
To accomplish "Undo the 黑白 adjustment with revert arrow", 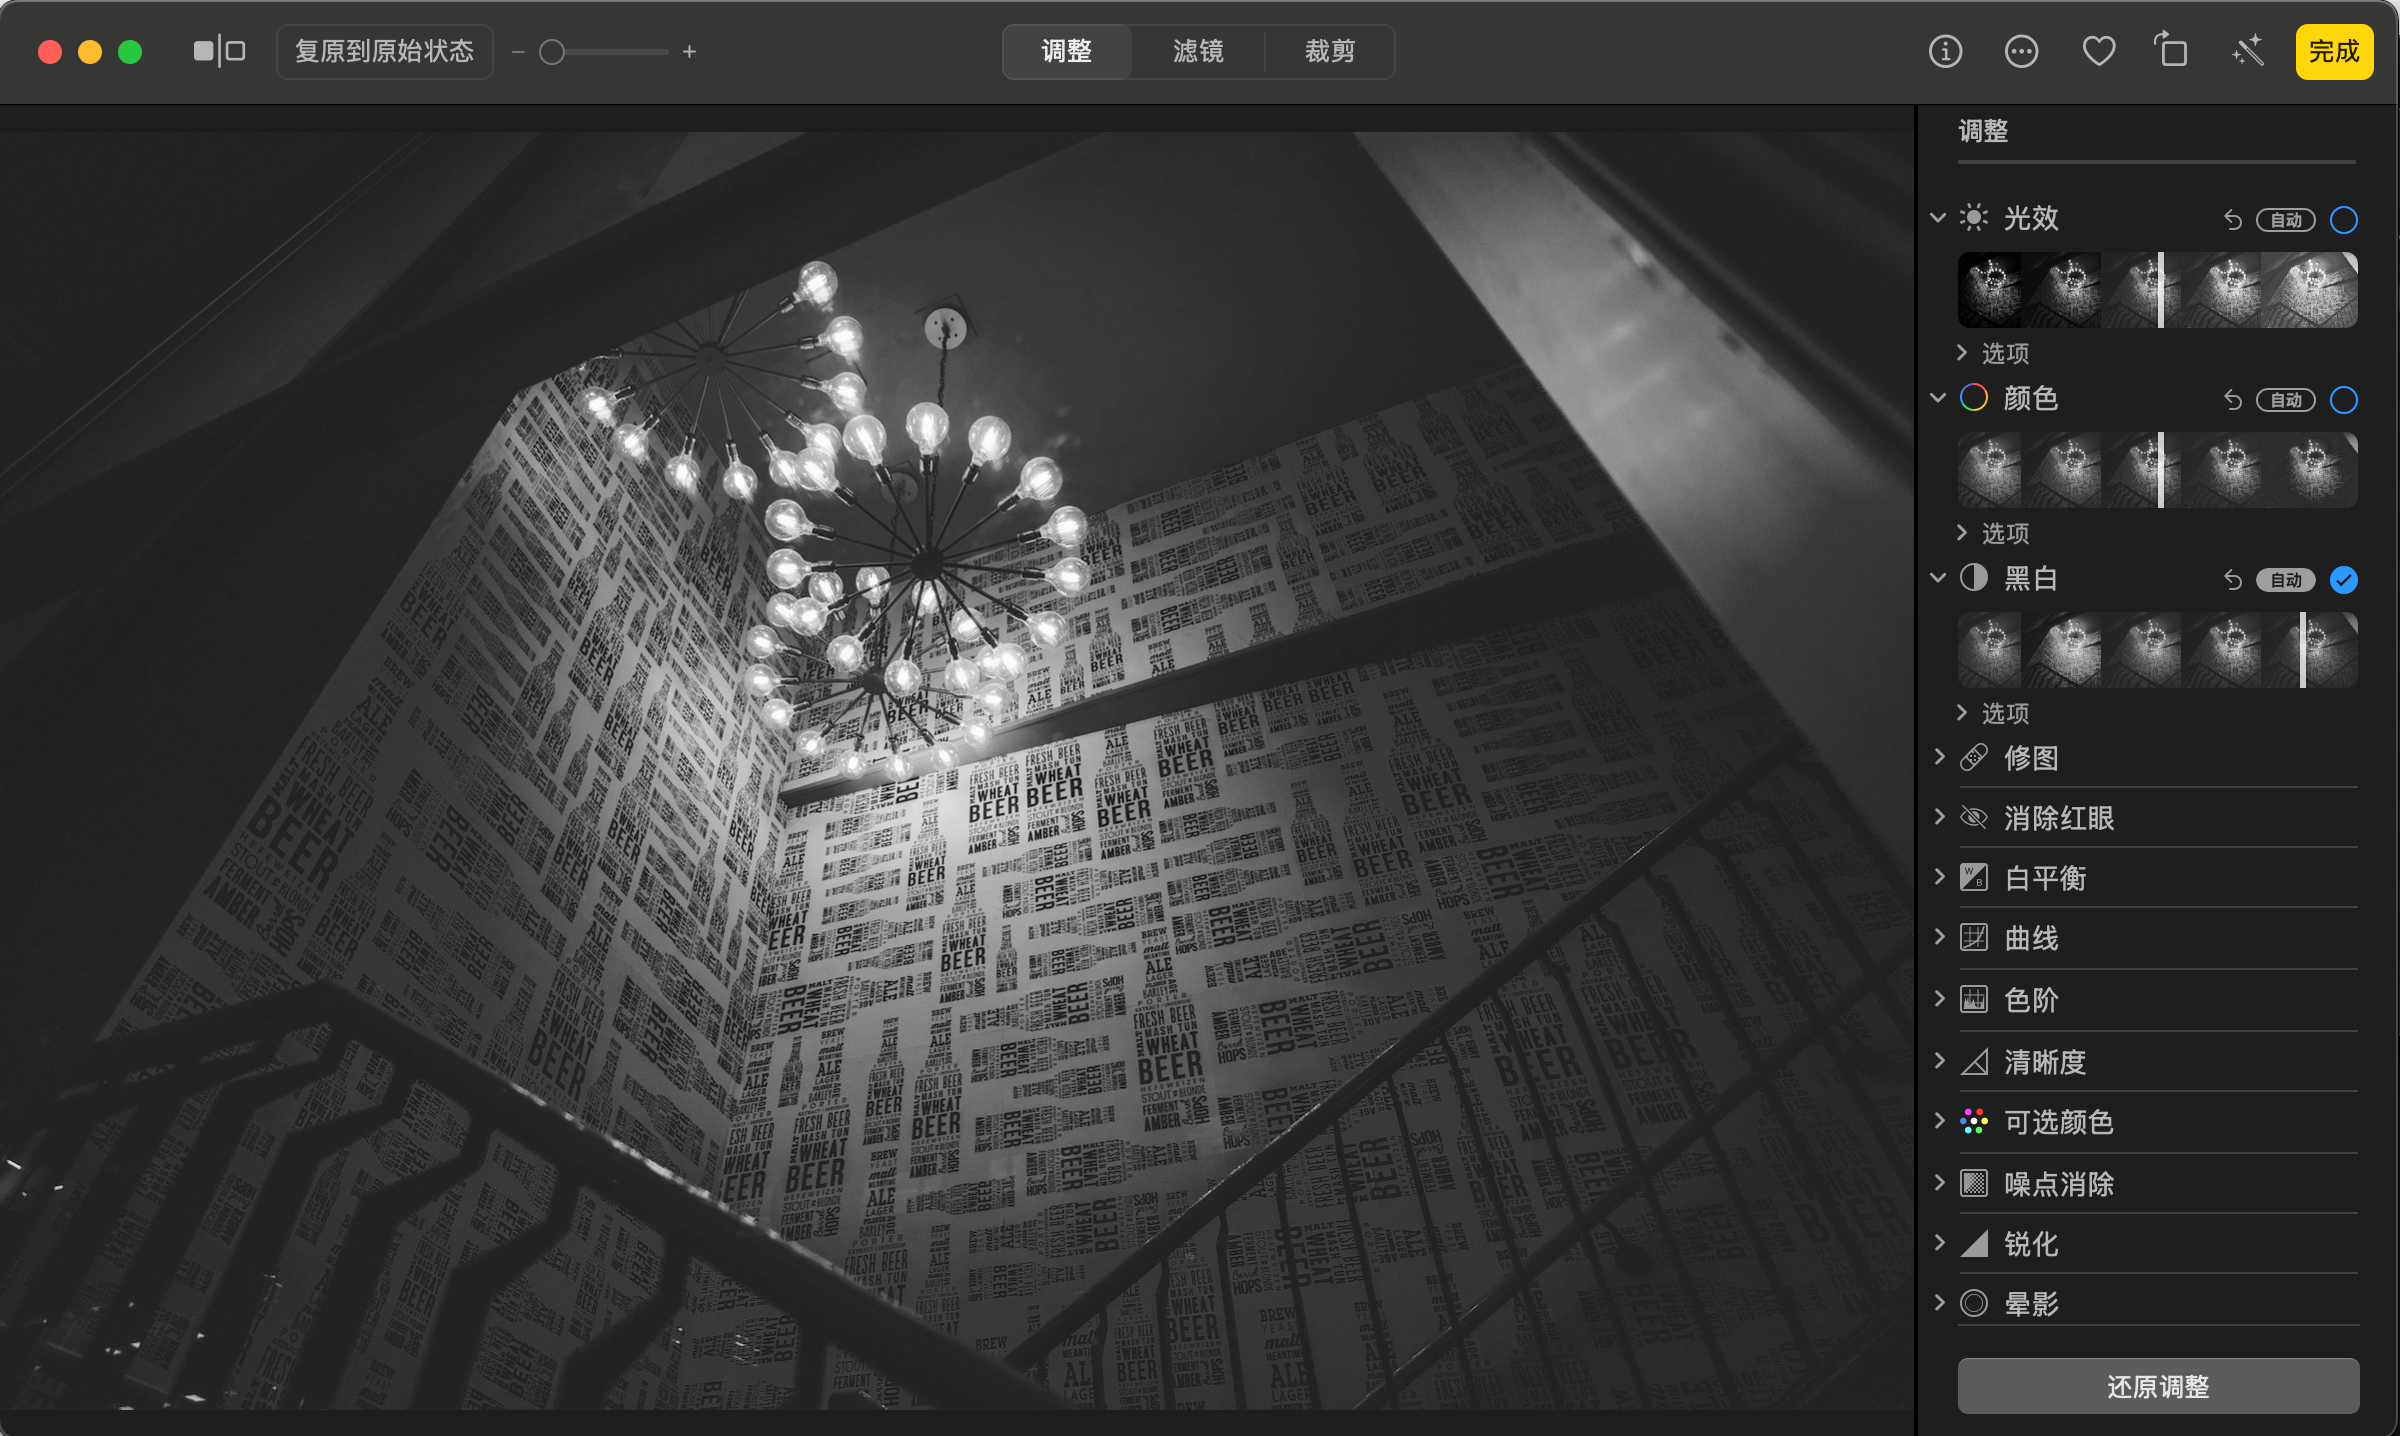I will click(x=2232, y=580).
